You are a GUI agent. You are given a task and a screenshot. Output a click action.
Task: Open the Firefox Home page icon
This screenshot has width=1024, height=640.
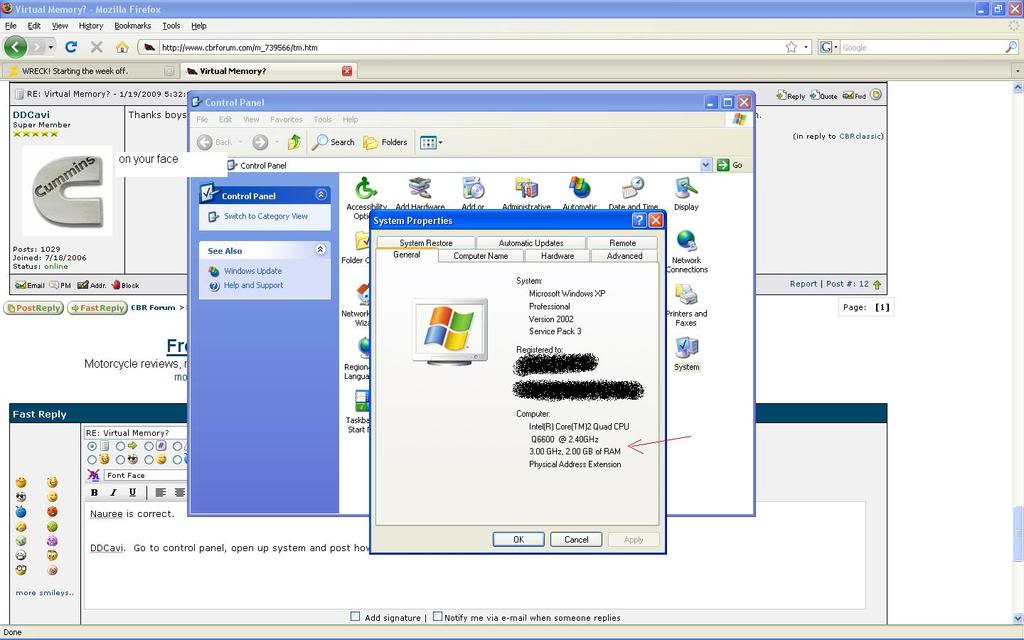coord(122,47)
